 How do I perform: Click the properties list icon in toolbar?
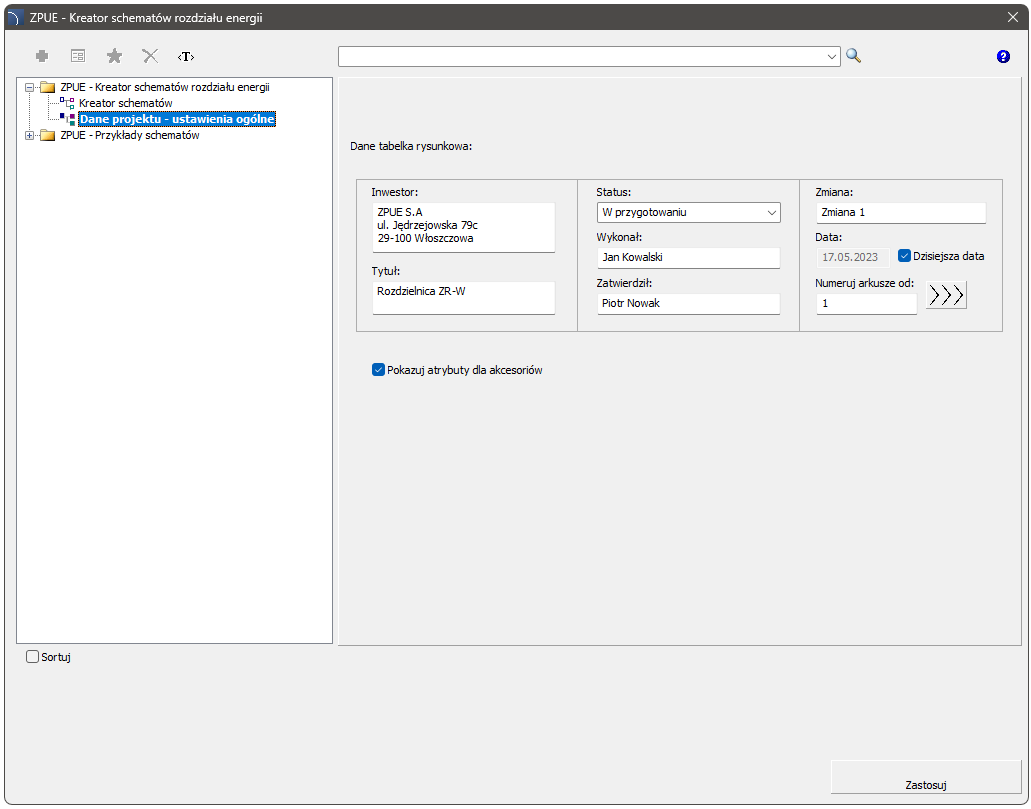[78, 57]
